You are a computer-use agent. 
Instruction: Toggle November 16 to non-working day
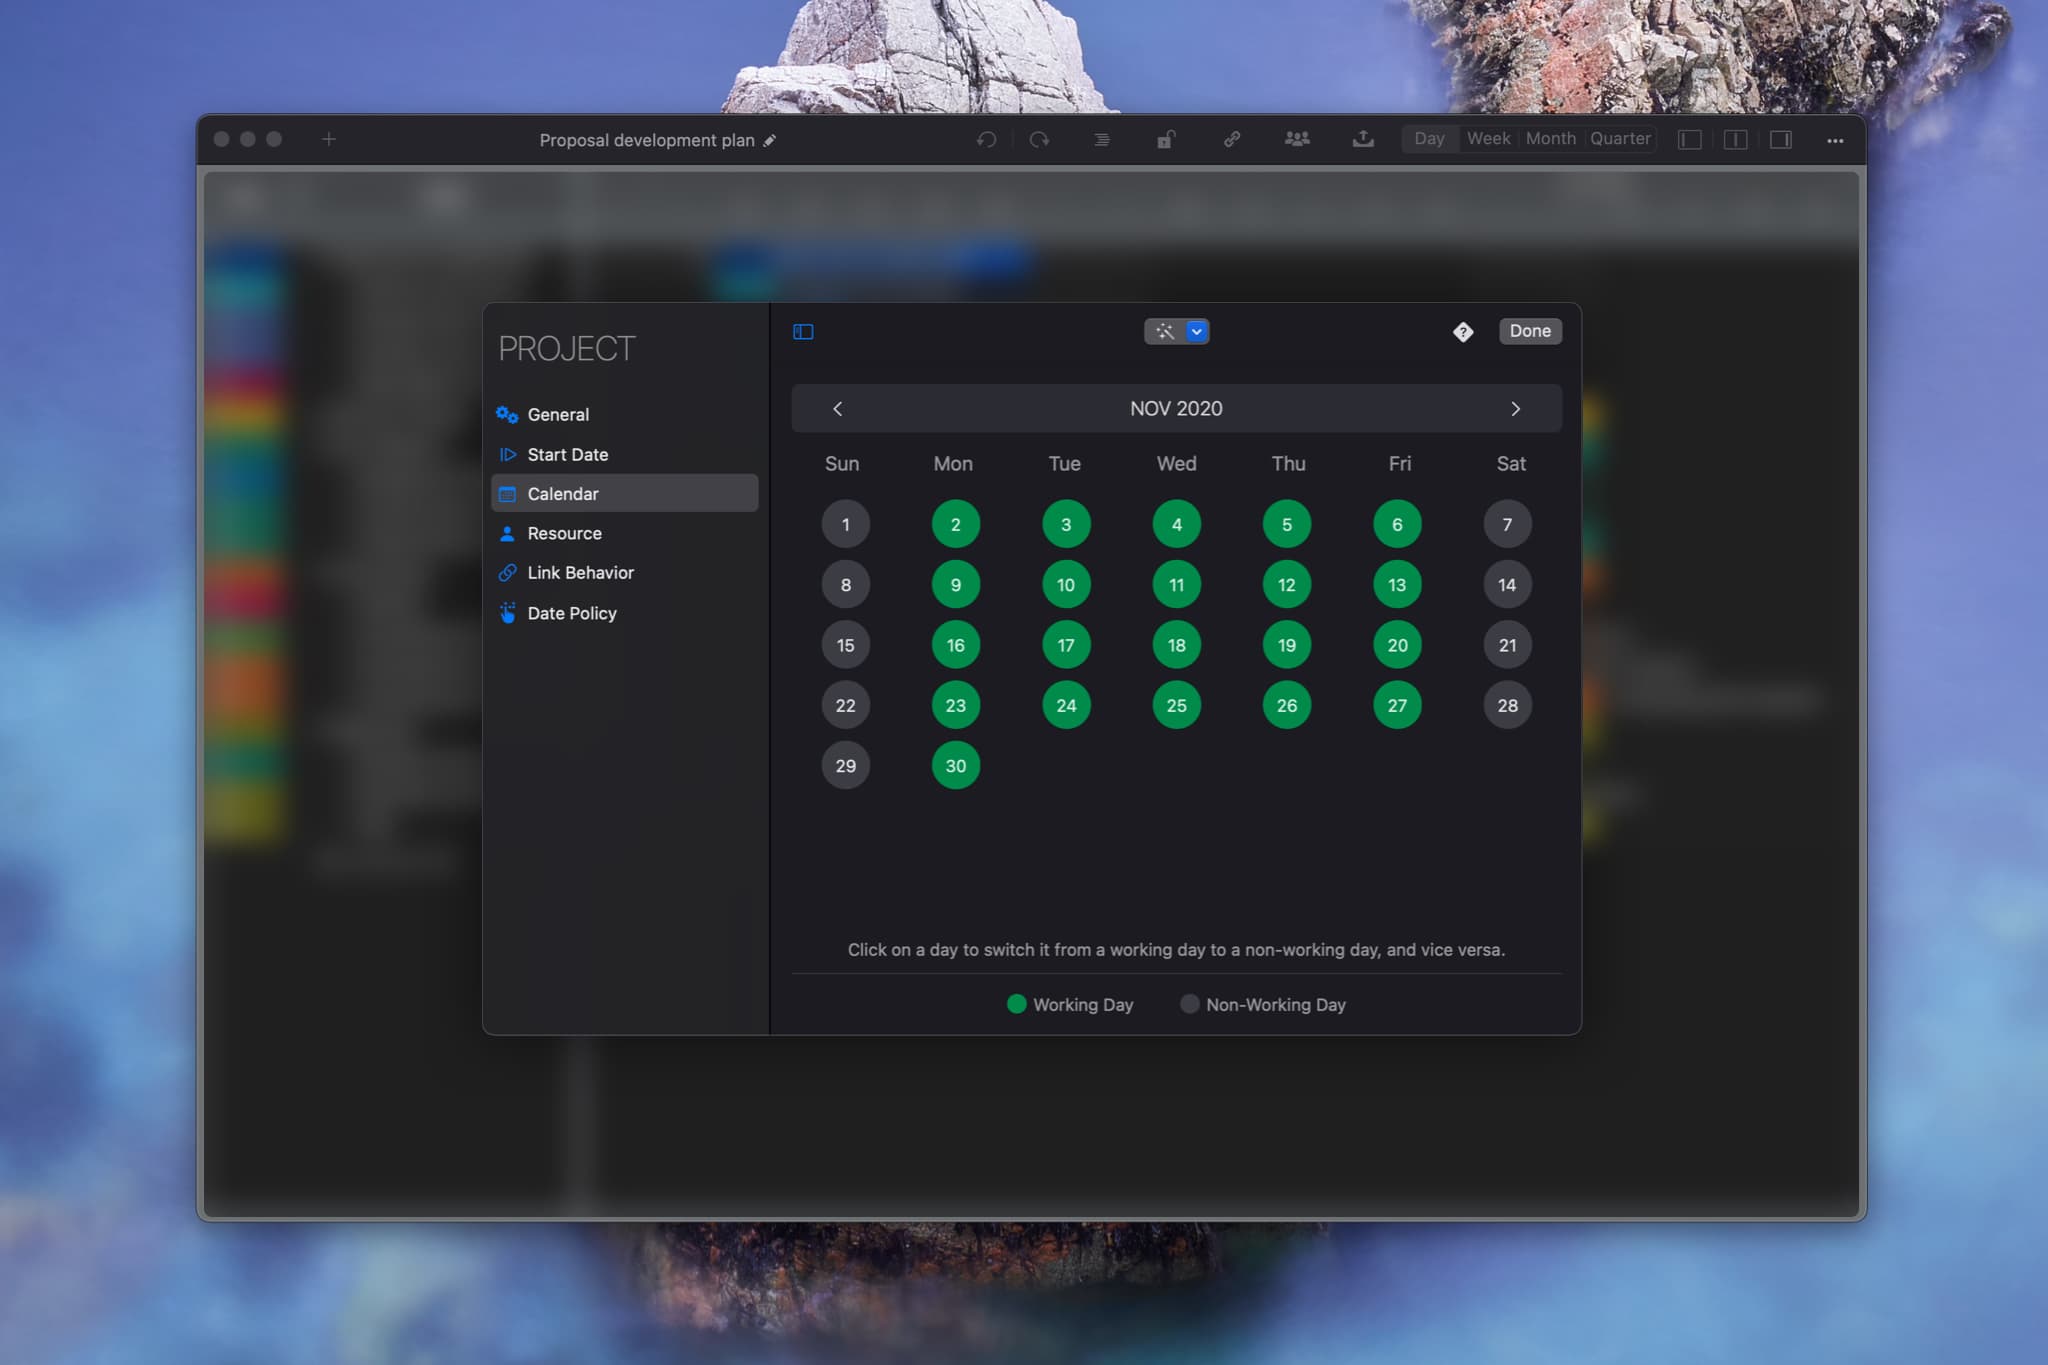tap(955, 645)
